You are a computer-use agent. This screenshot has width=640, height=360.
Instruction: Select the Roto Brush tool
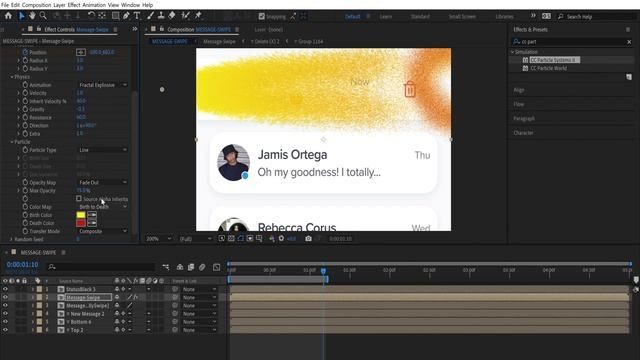(x=185, y=16)
